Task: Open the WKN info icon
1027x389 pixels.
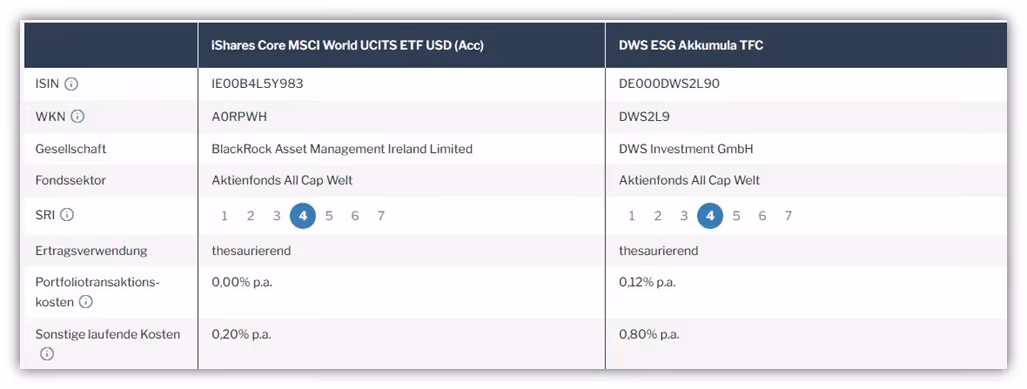Action: click(78, 117)
